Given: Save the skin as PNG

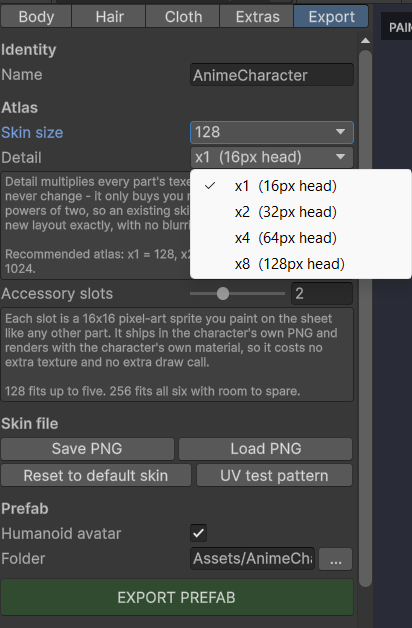Looking at the screenshot, I should coord(87,449).
